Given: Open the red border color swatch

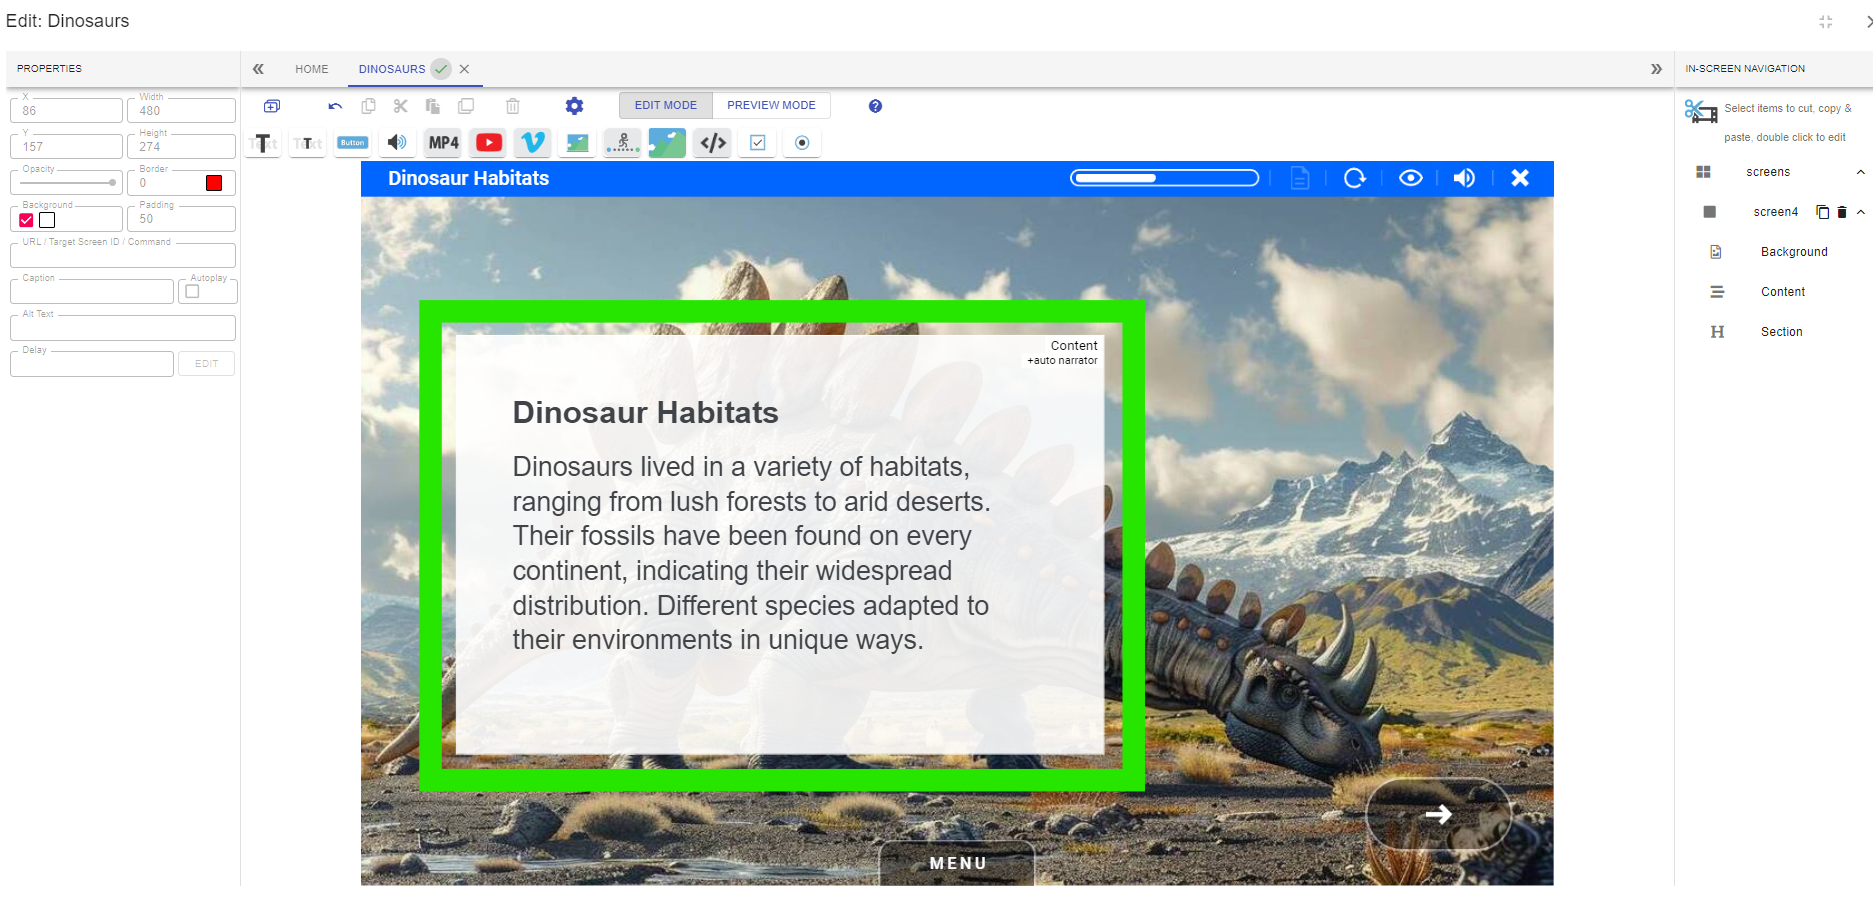Looking at the screenshot, I should [x=214, y=183].
